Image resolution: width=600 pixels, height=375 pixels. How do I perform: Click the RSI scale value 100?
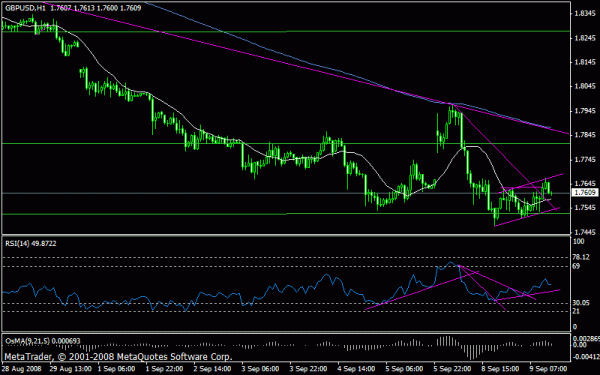pyautogui.click(x=579, y=241)
